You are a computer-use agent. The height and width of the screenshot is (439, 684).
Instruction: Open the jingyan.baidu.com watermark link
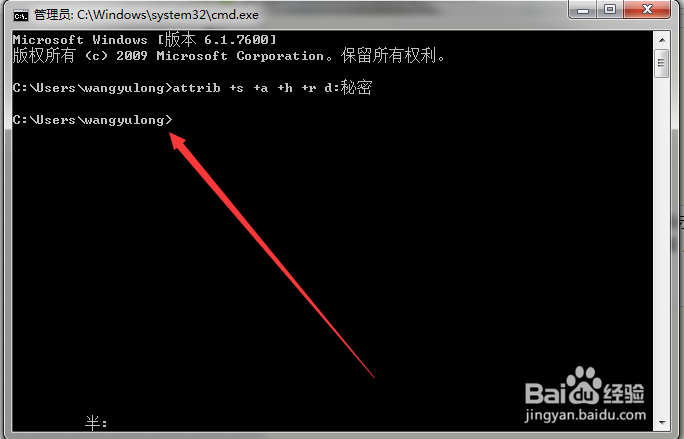(x=585, y=415)
